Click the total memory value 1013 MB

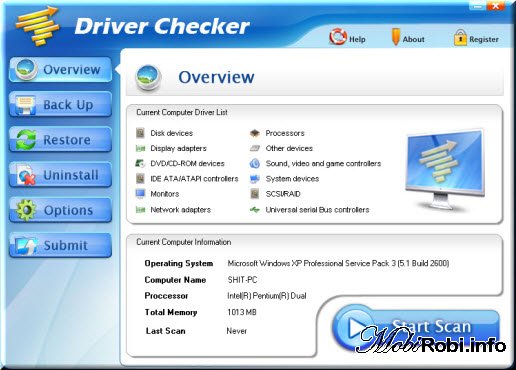tap(242, 312)
